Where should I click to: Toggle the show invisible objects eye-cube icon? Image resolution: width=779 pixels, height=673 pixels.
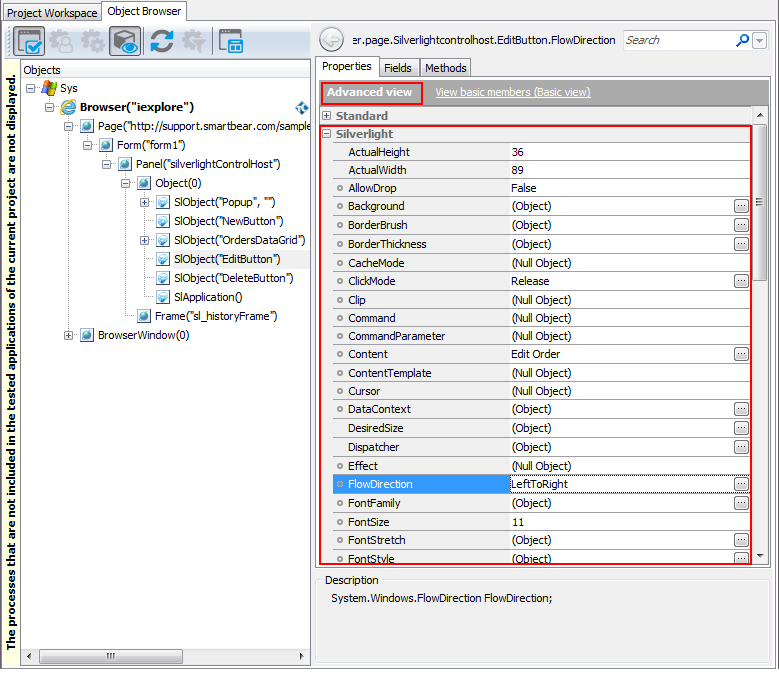[x=125, y=41]
